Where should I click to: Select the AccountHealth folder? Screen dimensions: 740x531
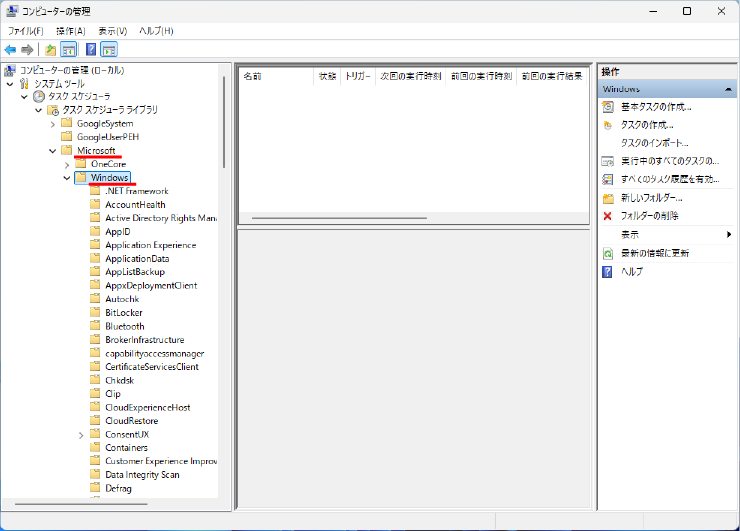point(135,205)
